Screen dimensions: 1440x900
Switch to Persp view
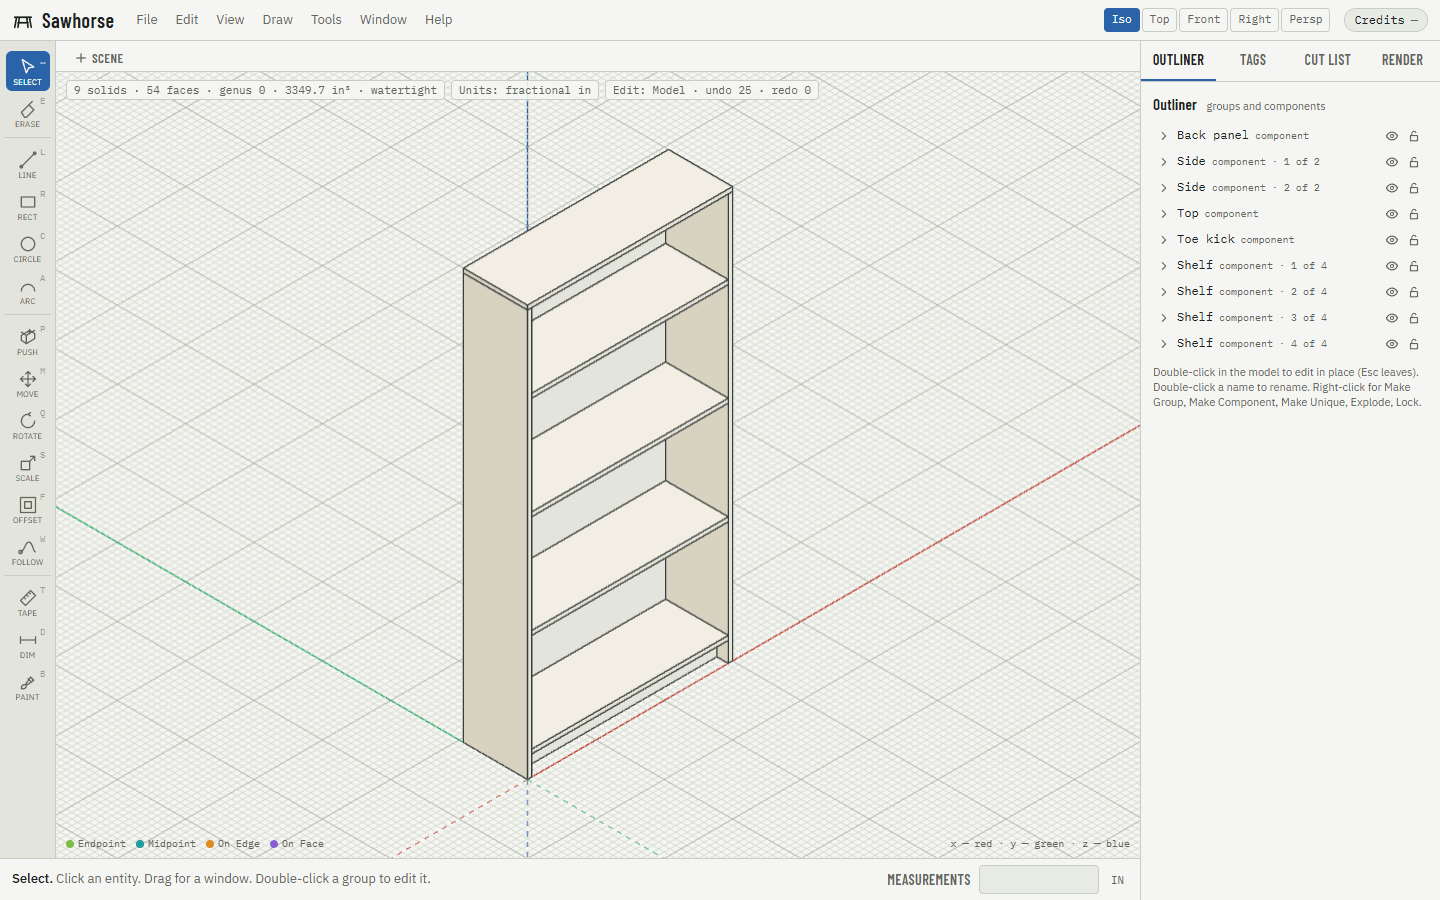pyautogui.click(x=1306, y=20)
